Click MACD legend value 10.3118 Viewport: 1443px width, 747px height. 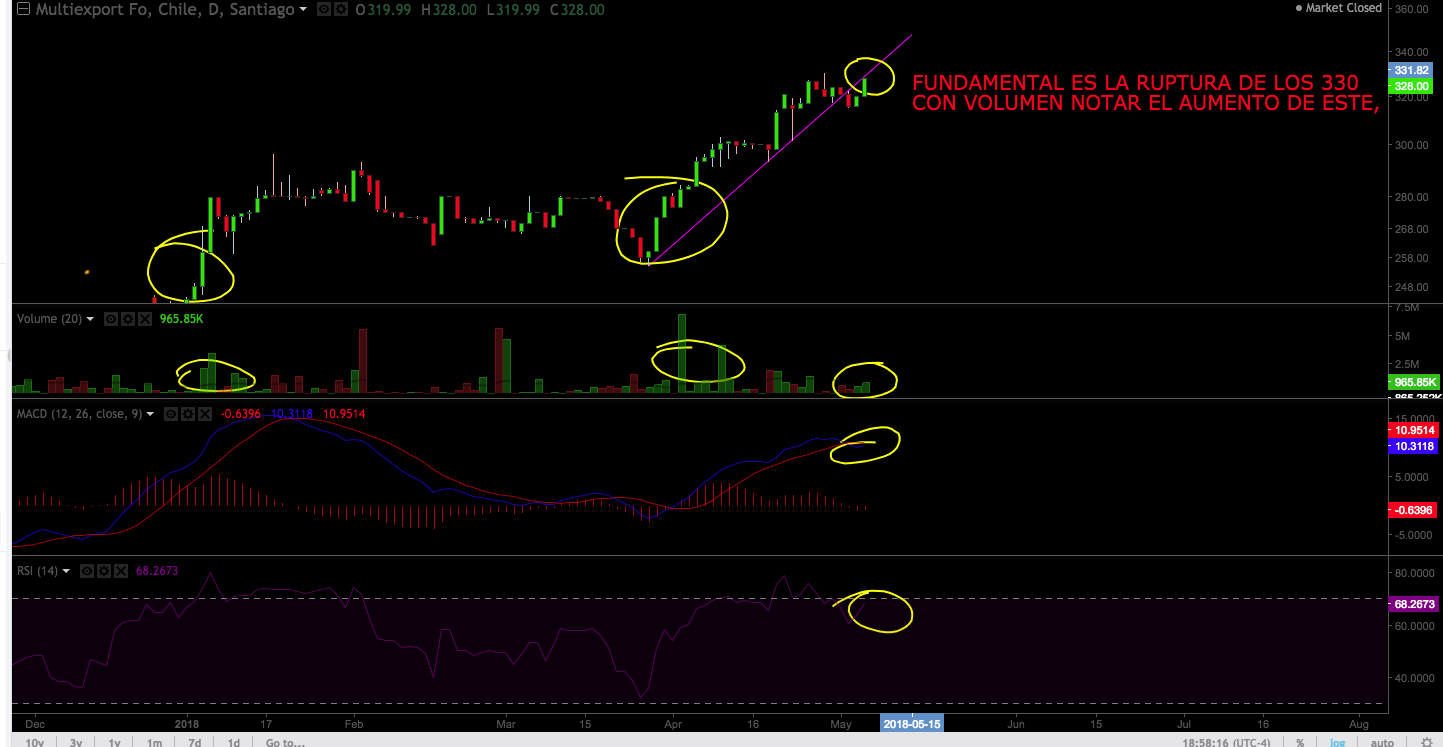pos(291,414)
